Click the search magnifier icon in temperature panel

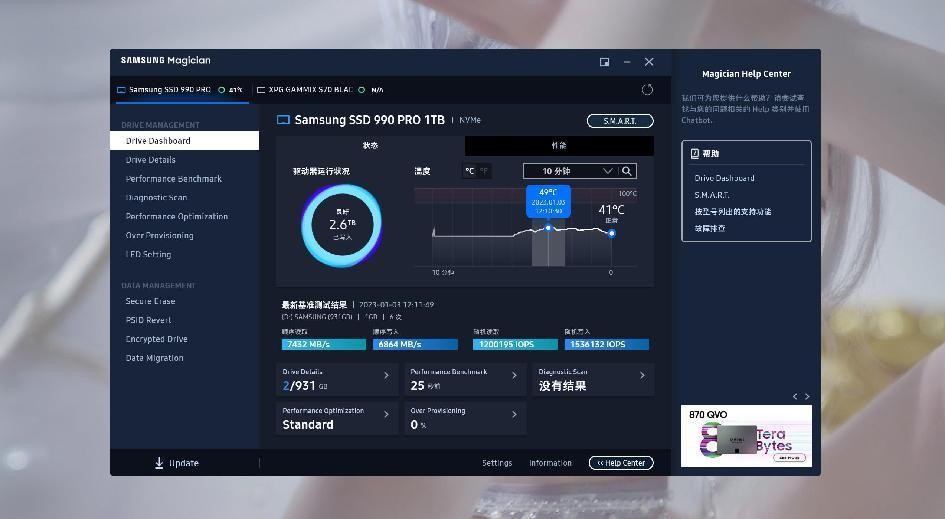pos(627,171)
